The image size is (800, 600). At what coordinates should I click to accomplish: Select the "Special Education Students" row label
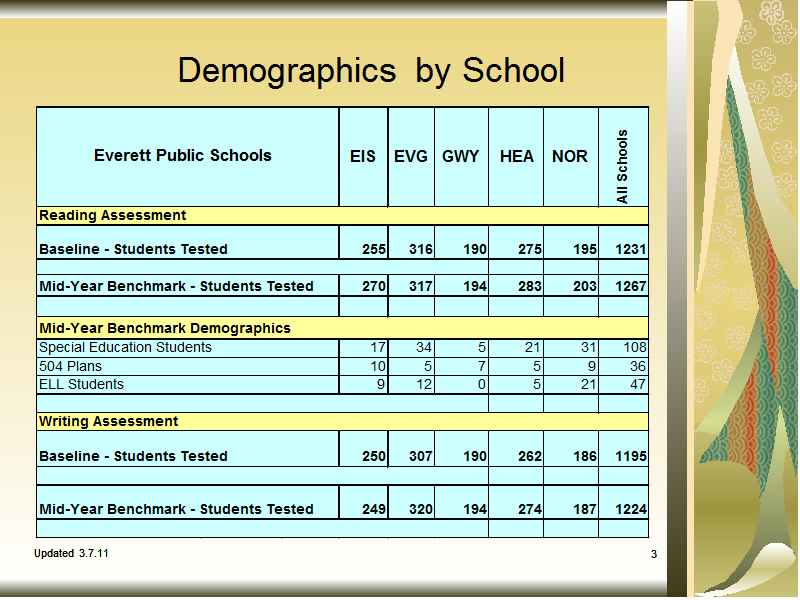126,347
